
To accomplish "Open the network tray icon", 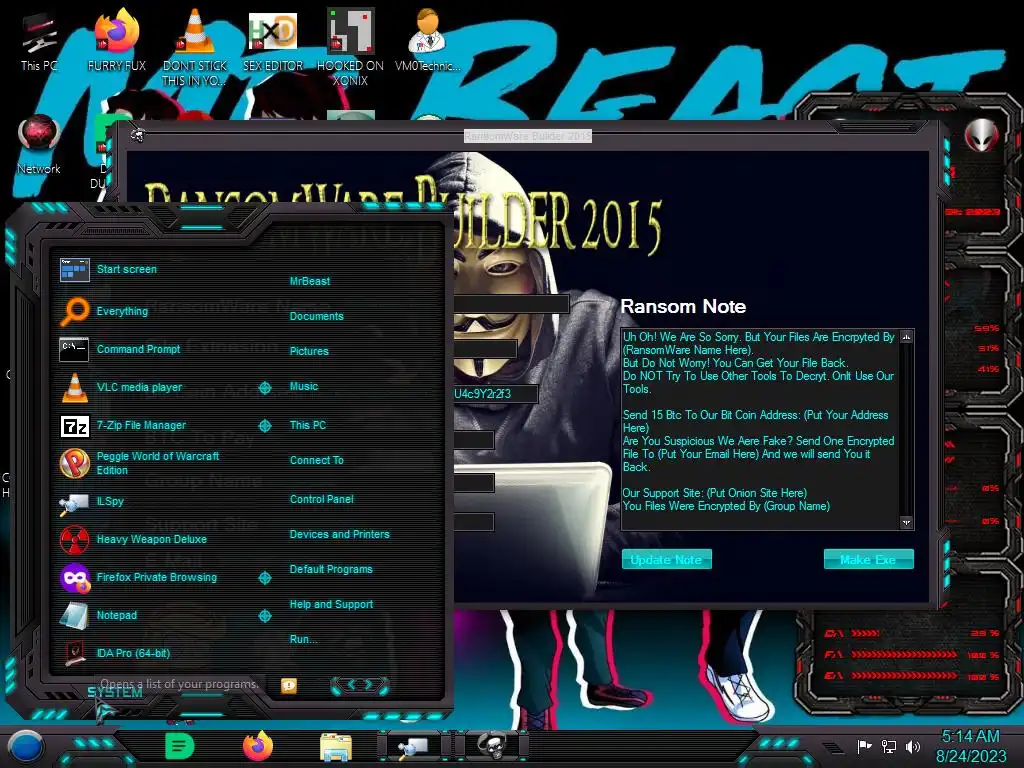I will click(x=888, y=746).
